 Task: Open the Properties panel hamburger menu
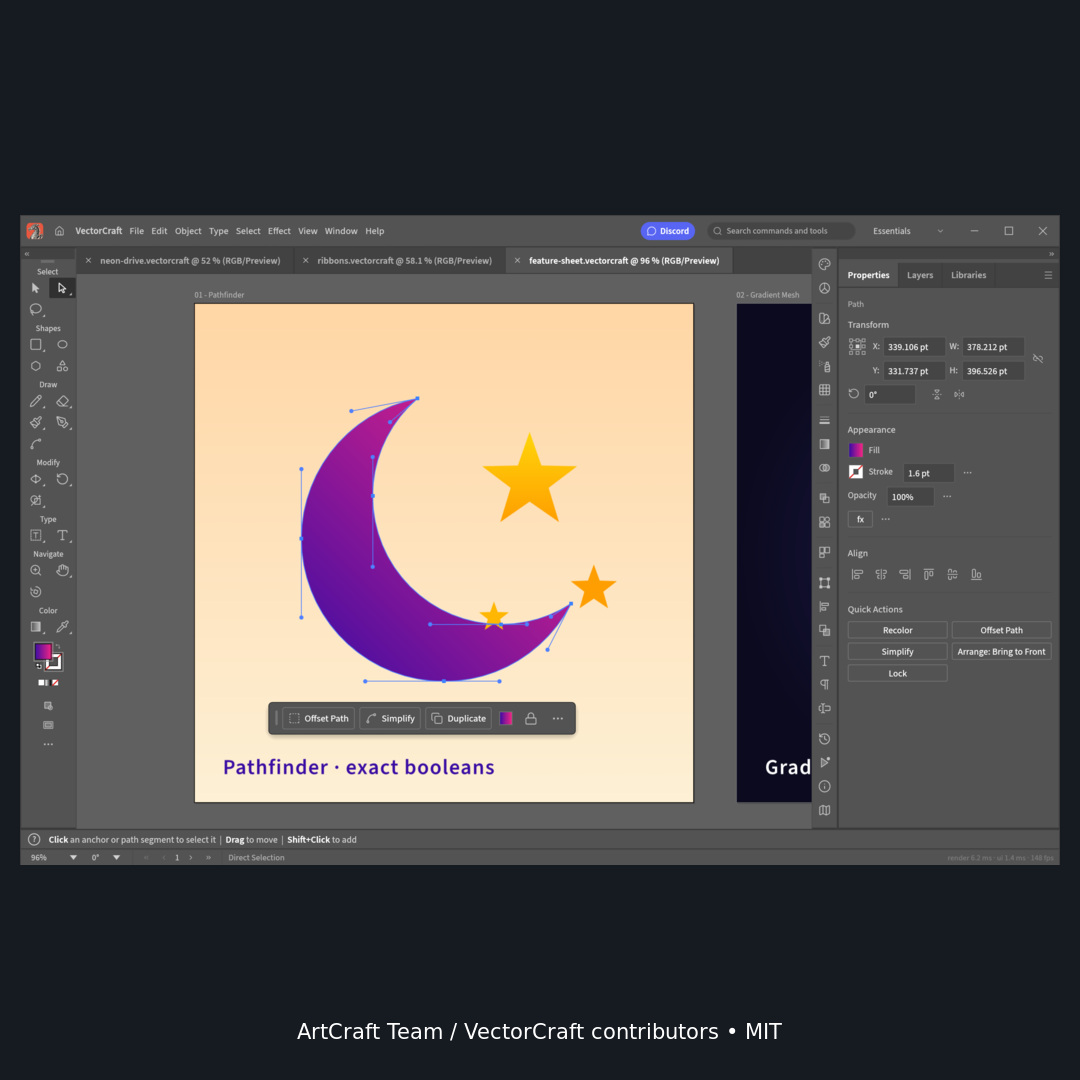(1048, 276)
